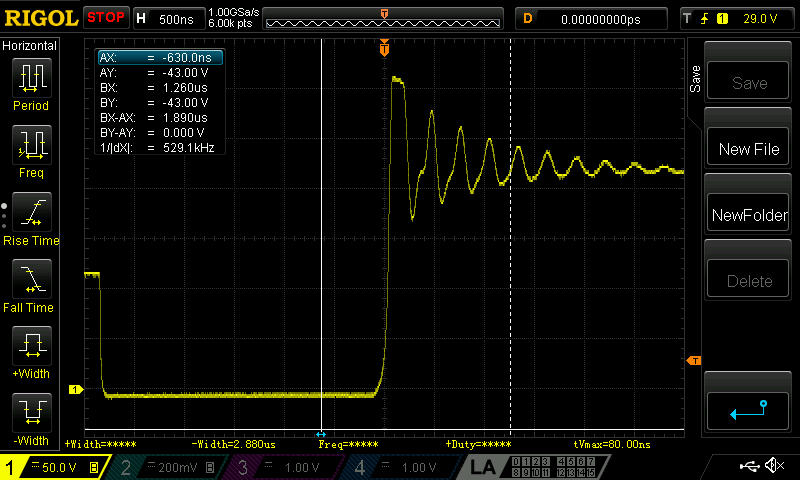Image resolution: width=800 pixels, height=480 pixels.
Task: Click the USB status icon
Action: pyautogui.click(x=748, y=465)
